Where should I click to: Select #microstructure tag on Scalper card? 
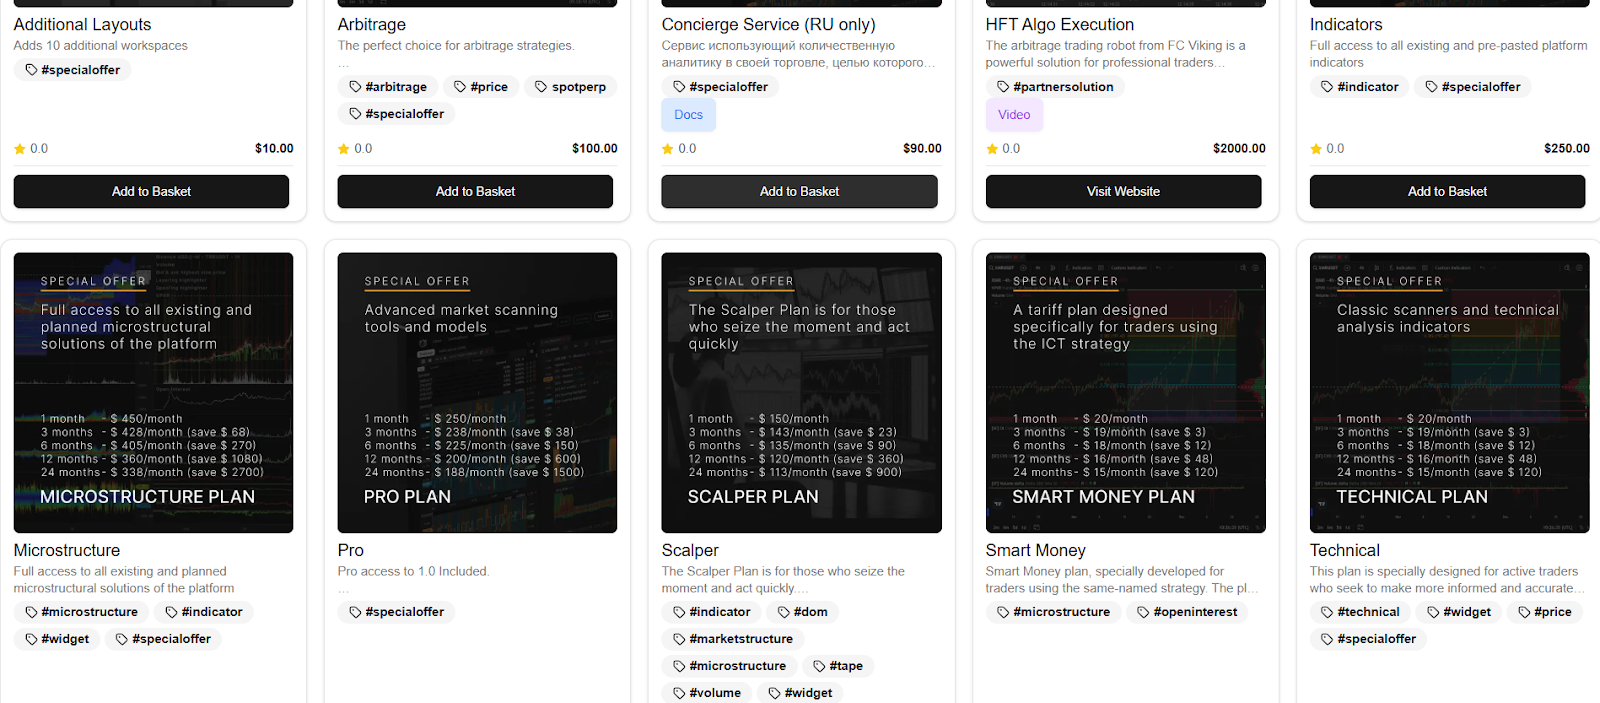(729, 666)
